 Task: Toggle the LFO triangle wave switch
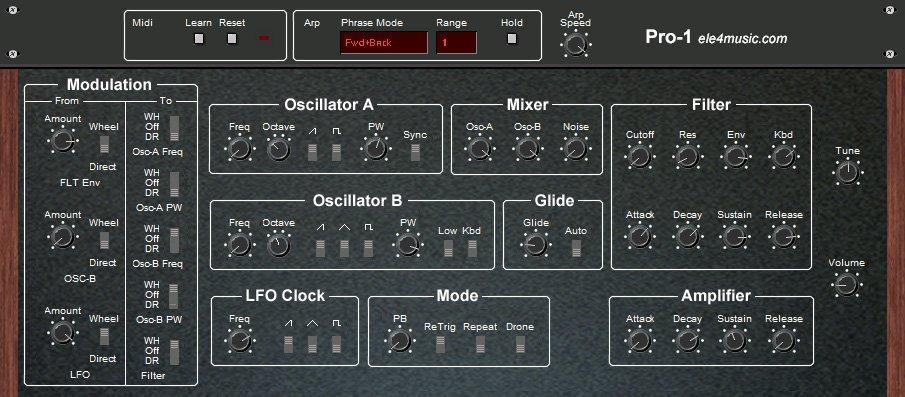tap(312, 344)
